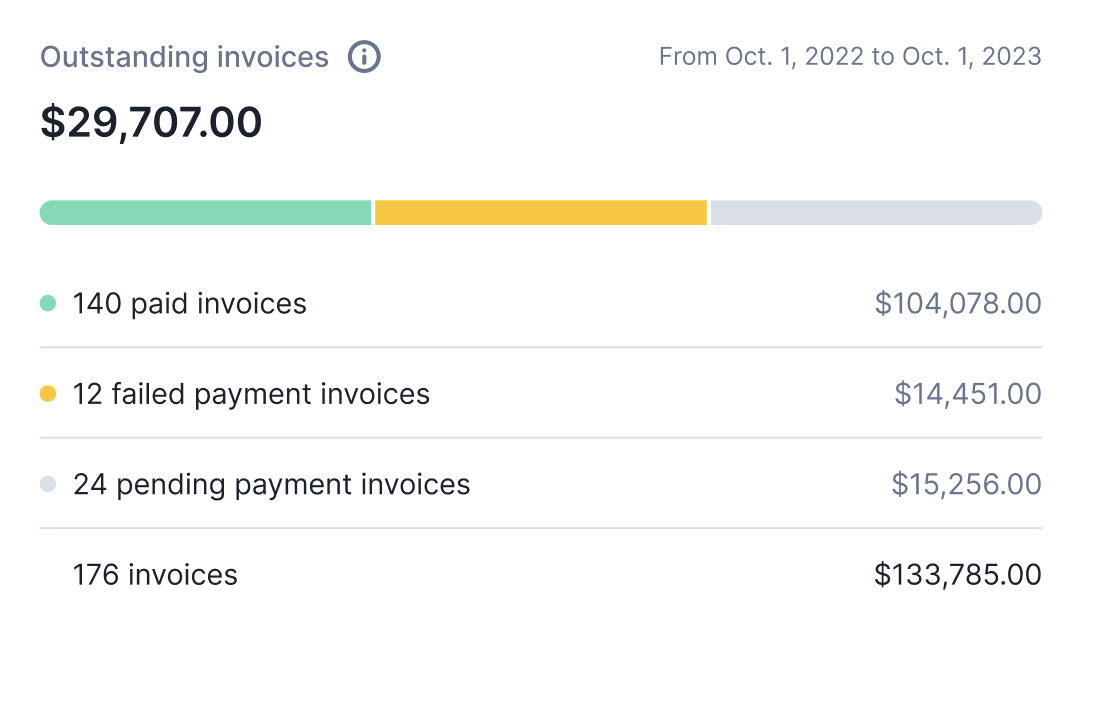The image size is (1112, 702).
Task: Select the green paid segment of the bar
Action: [x=206, y=213]
